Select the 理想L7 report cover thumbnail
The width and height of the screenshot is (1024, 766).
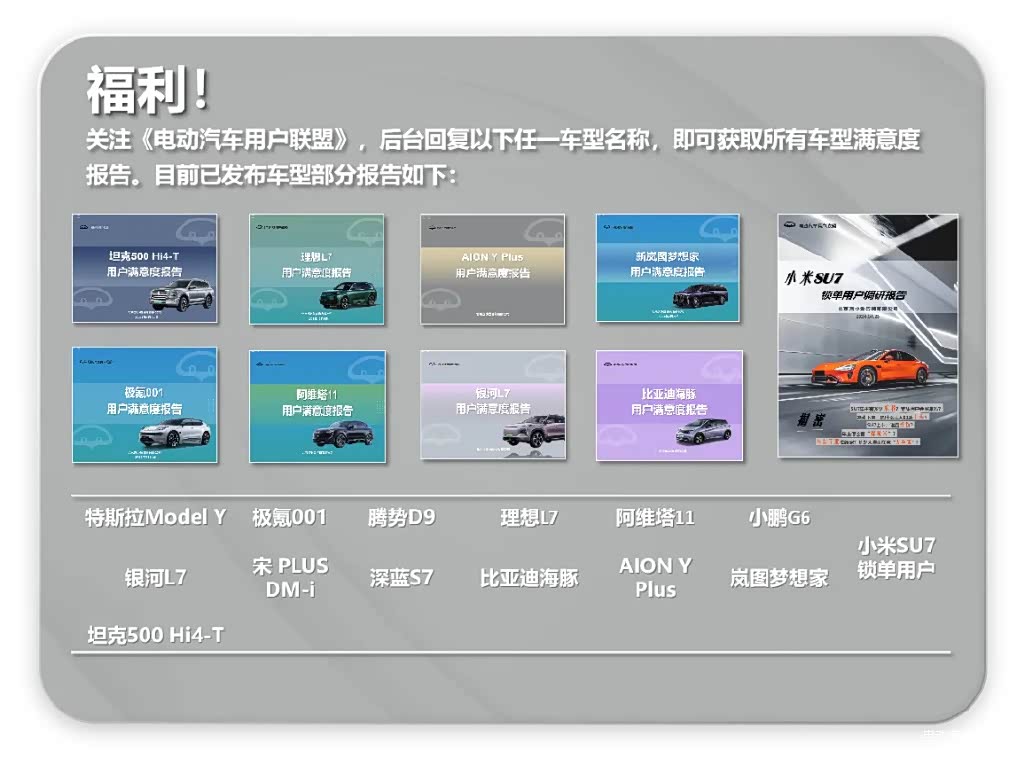(317, 268)
